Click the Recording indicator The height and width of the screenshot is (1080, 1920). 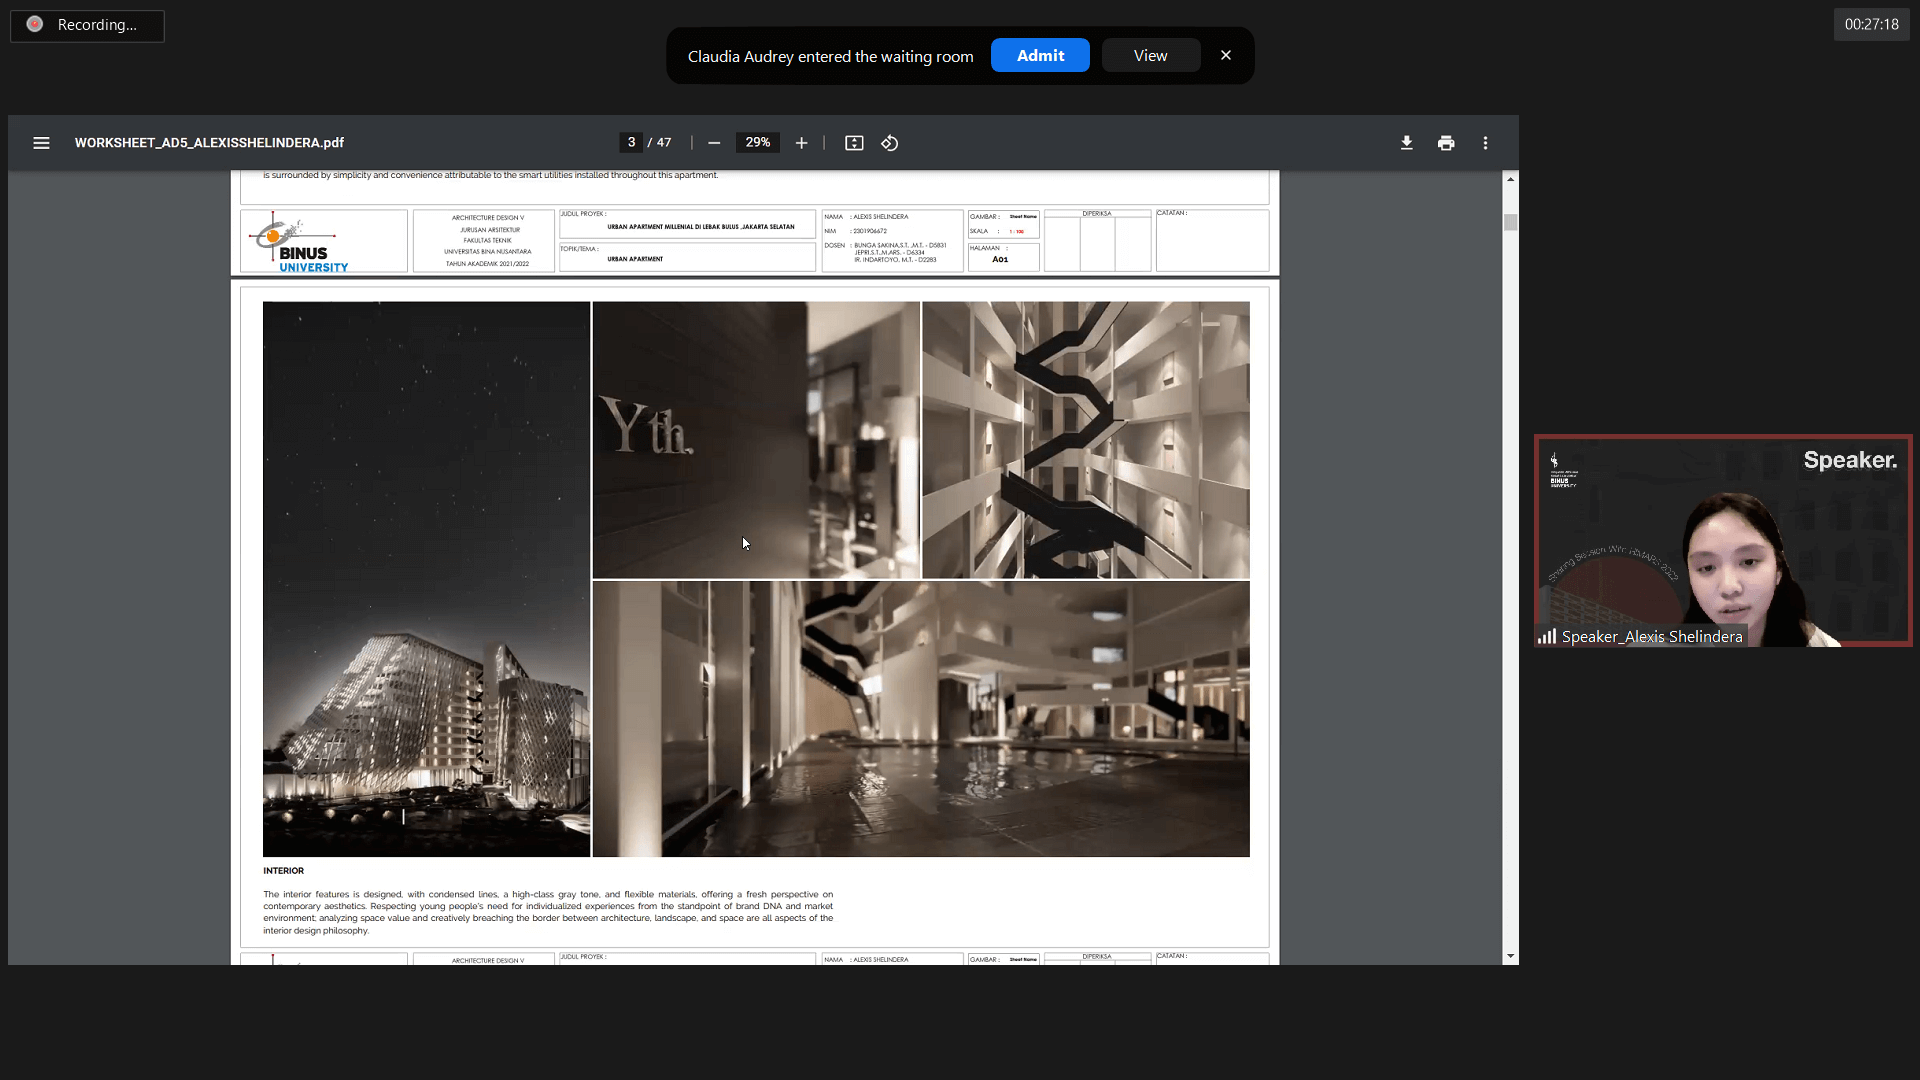(87, 25)
